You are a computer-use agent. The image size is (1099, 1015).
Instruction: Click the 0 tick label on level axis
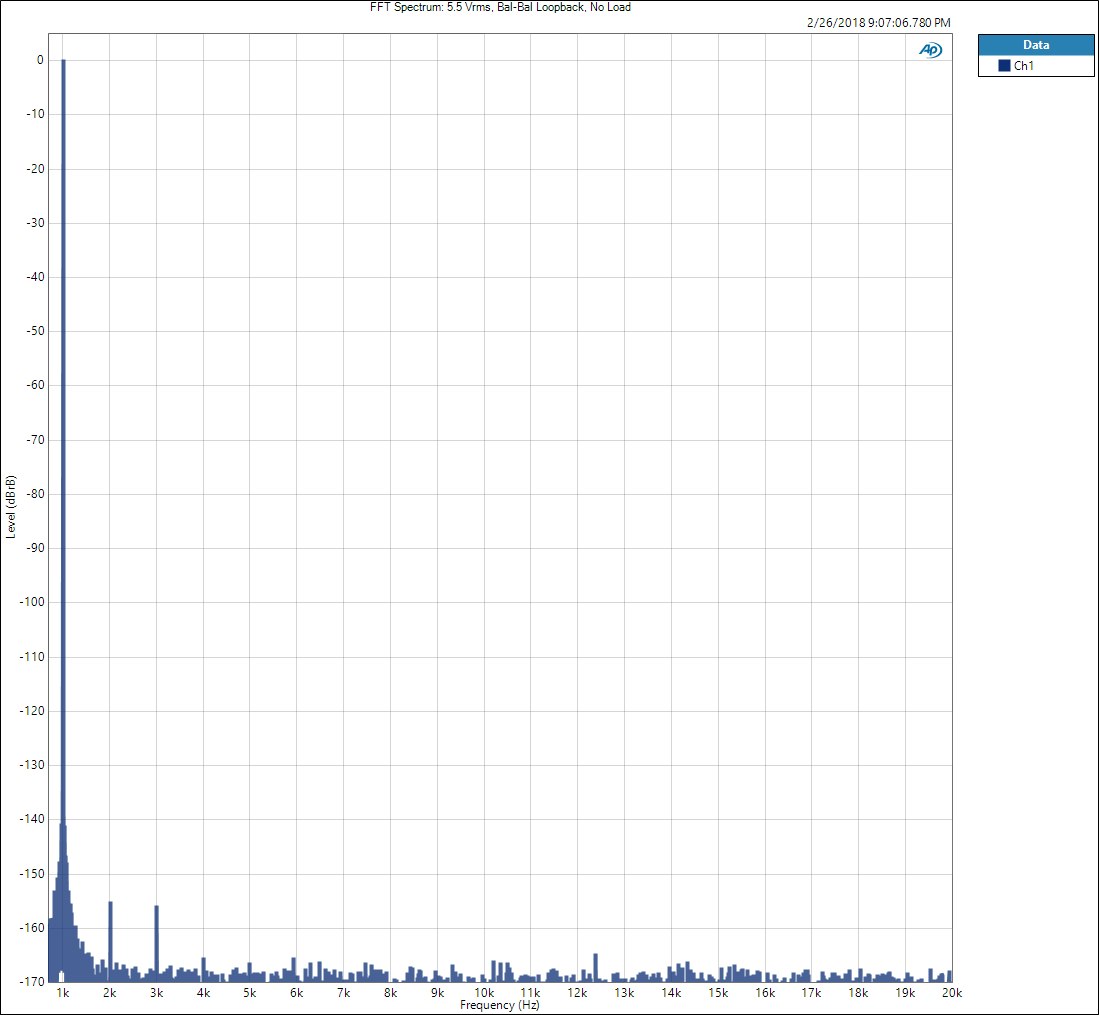[x=40, y=60]
